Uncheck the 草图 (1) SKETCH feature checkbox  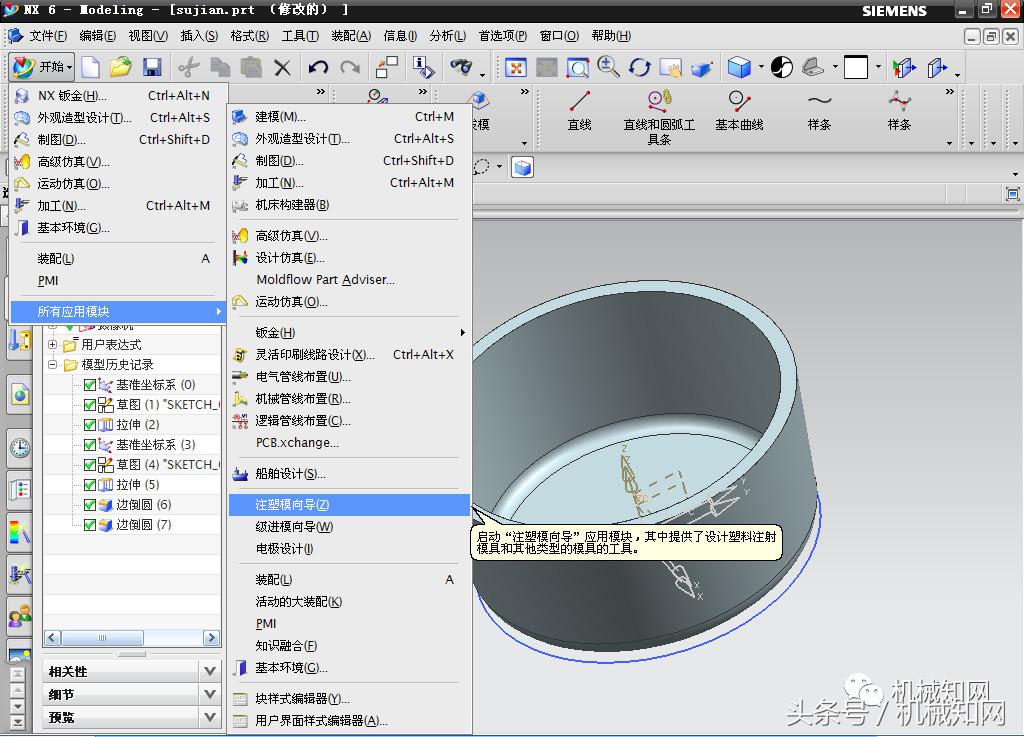[89, 404]
